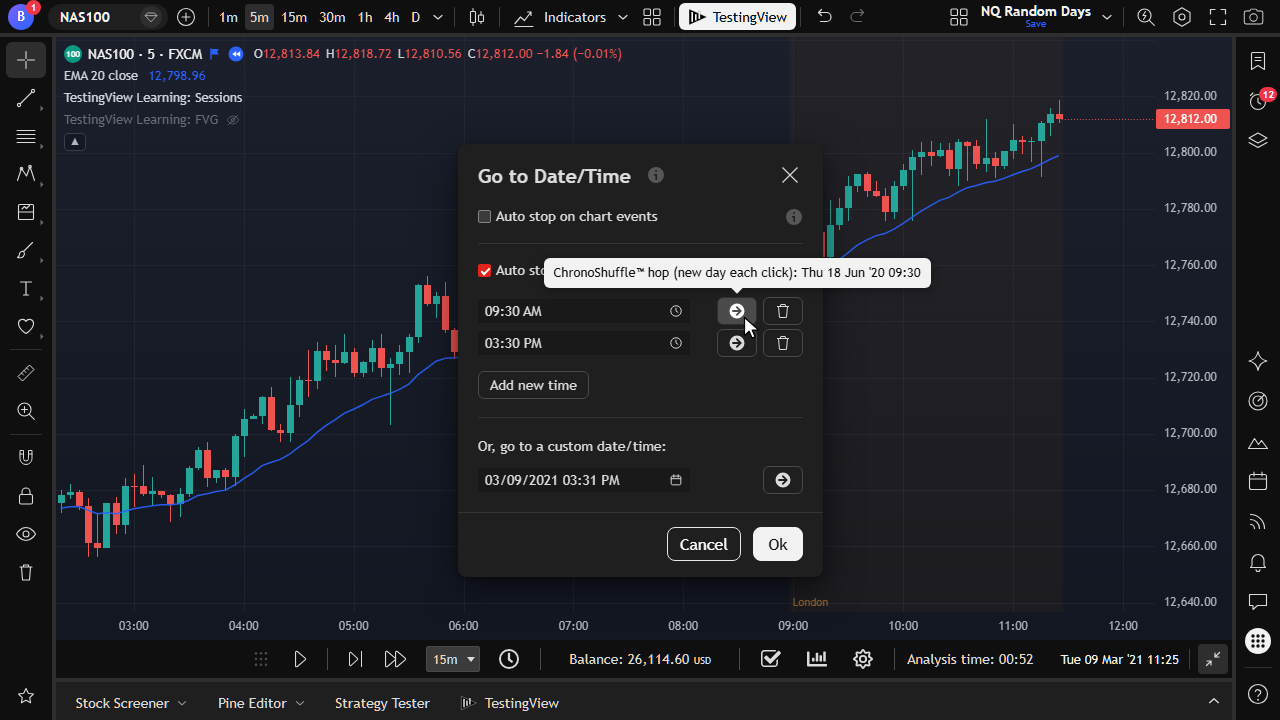Select the 1h timeframe
The height and width of the screenshot is (720, 1280).
pos(365,17)
